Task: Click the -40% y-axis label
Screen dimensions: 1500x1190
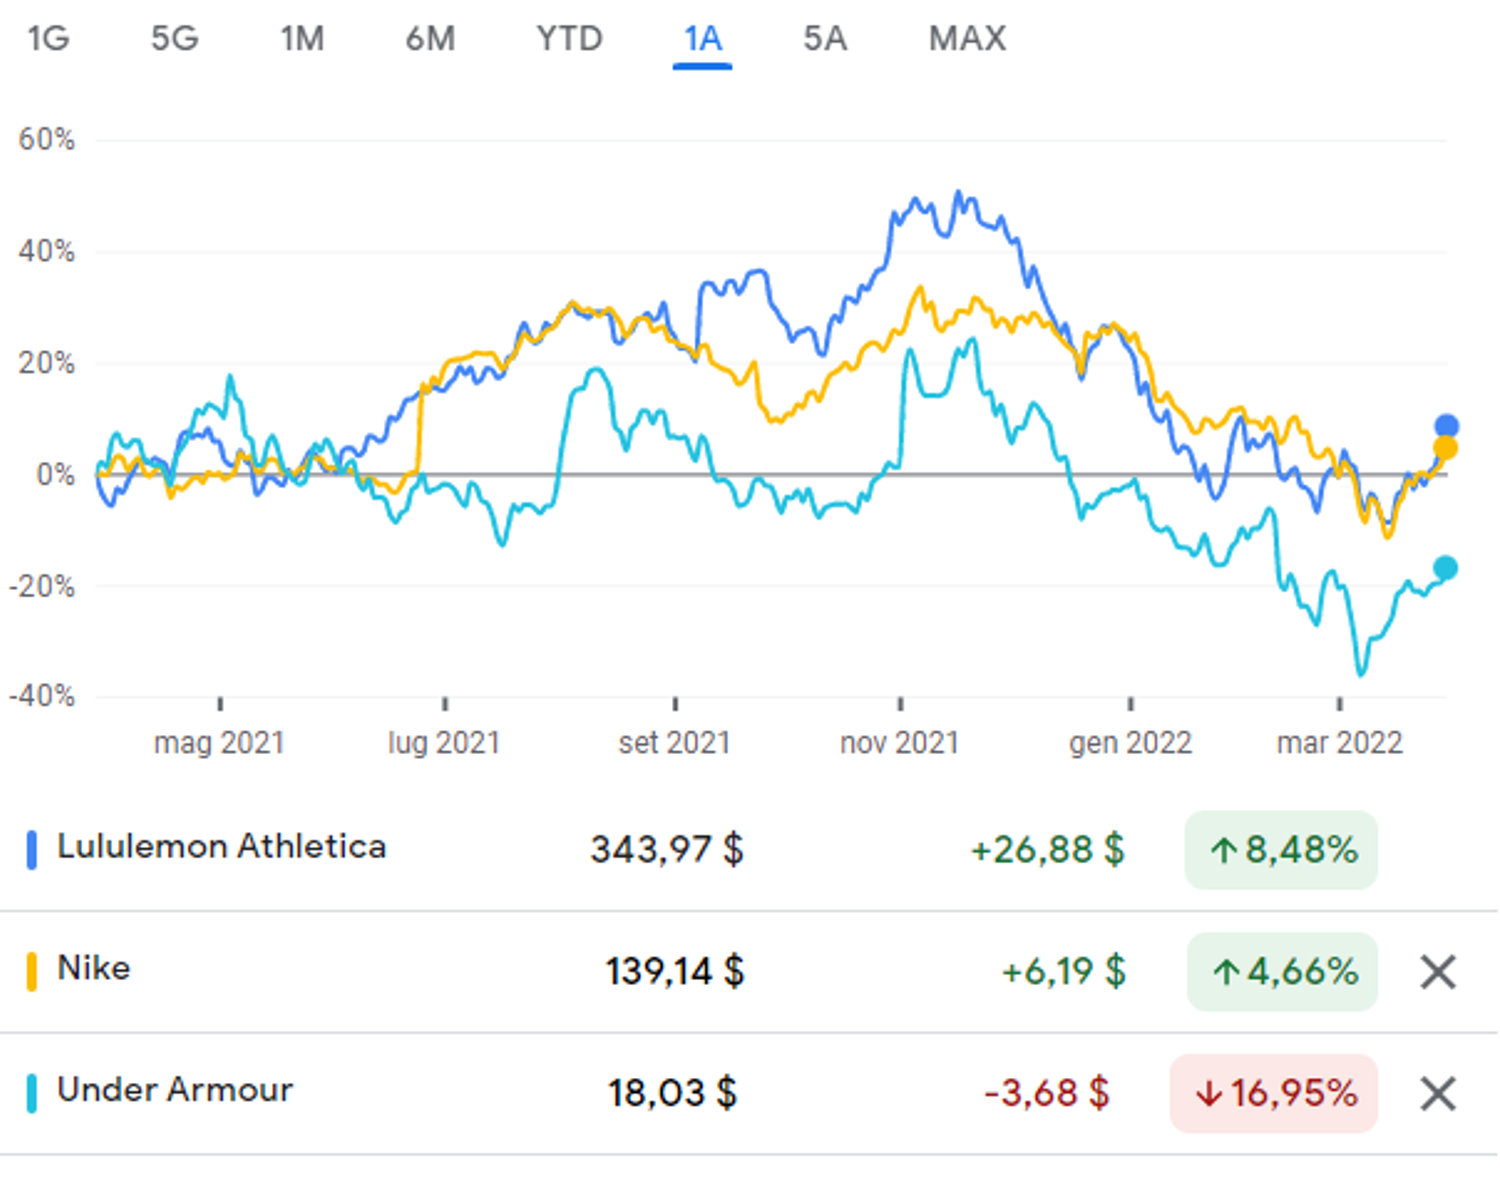Action: [x=42, y=696]
